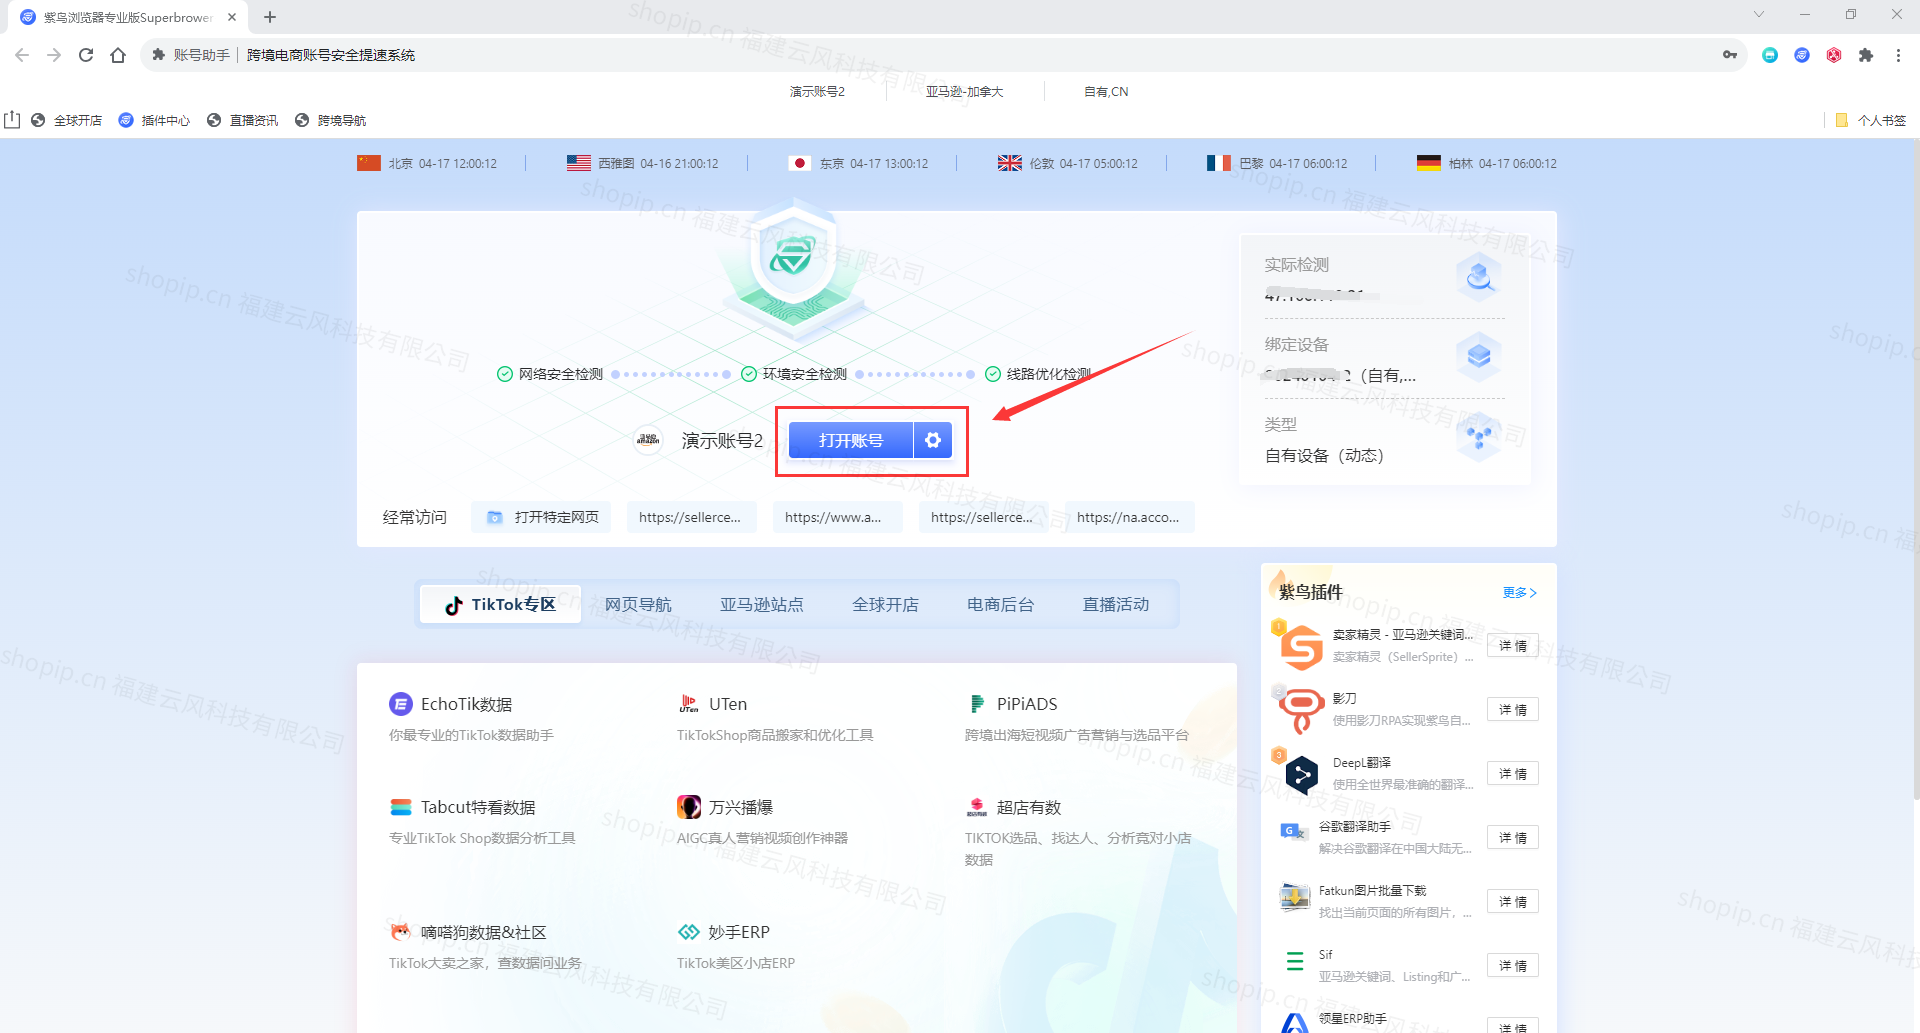The height and width of the screenshot is (1033, 1920).
Task: Click the 影刀 plugin icon
Action: (x=1301, y=710)
